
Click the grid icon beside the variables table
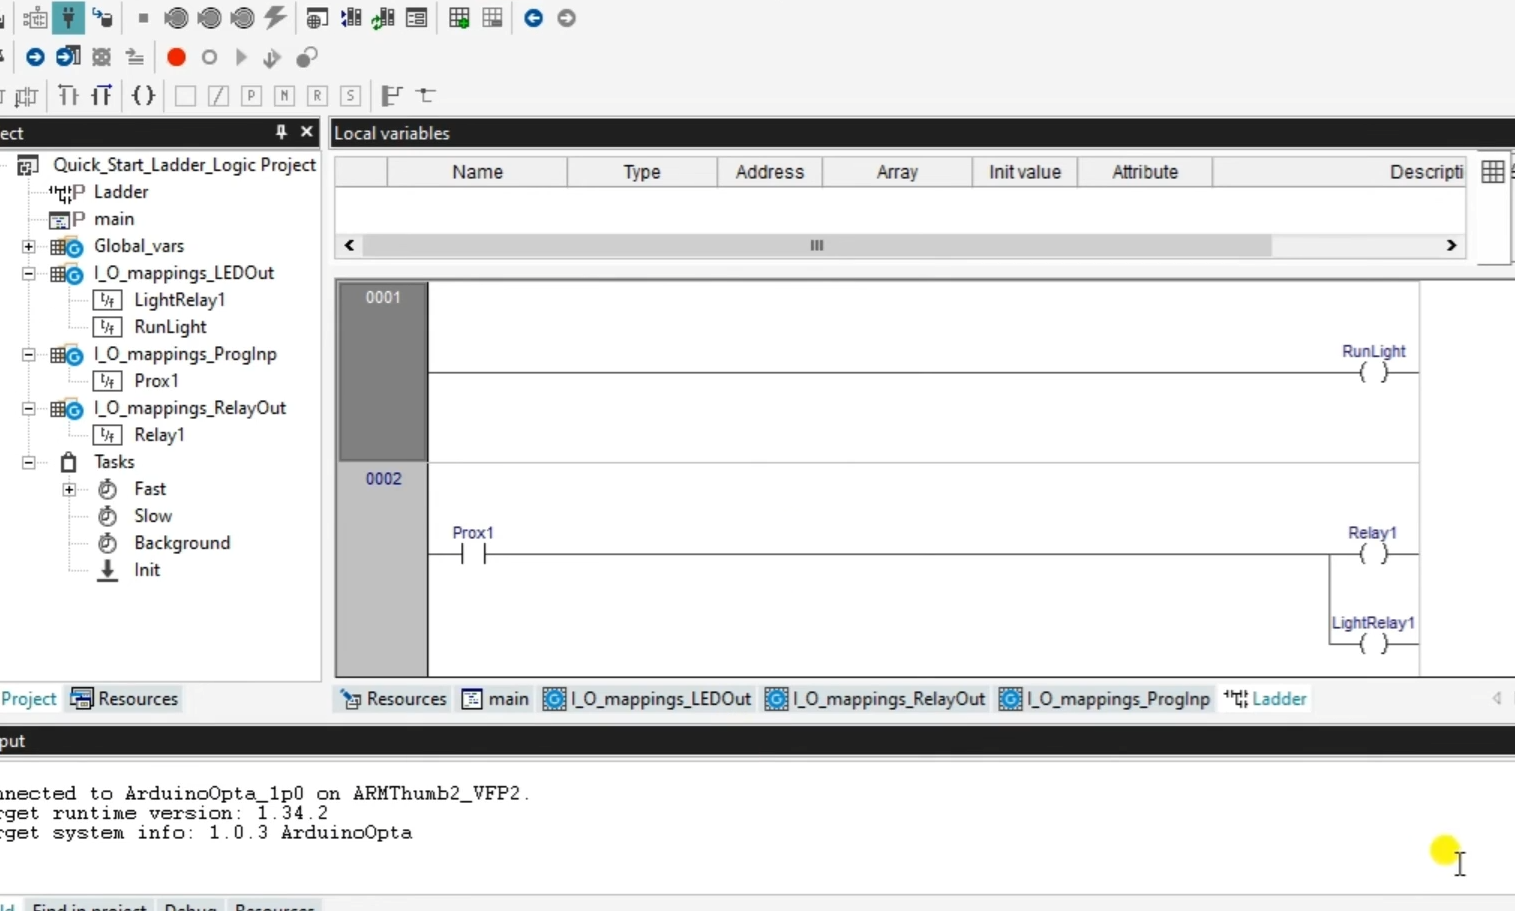pos(1492,172)
